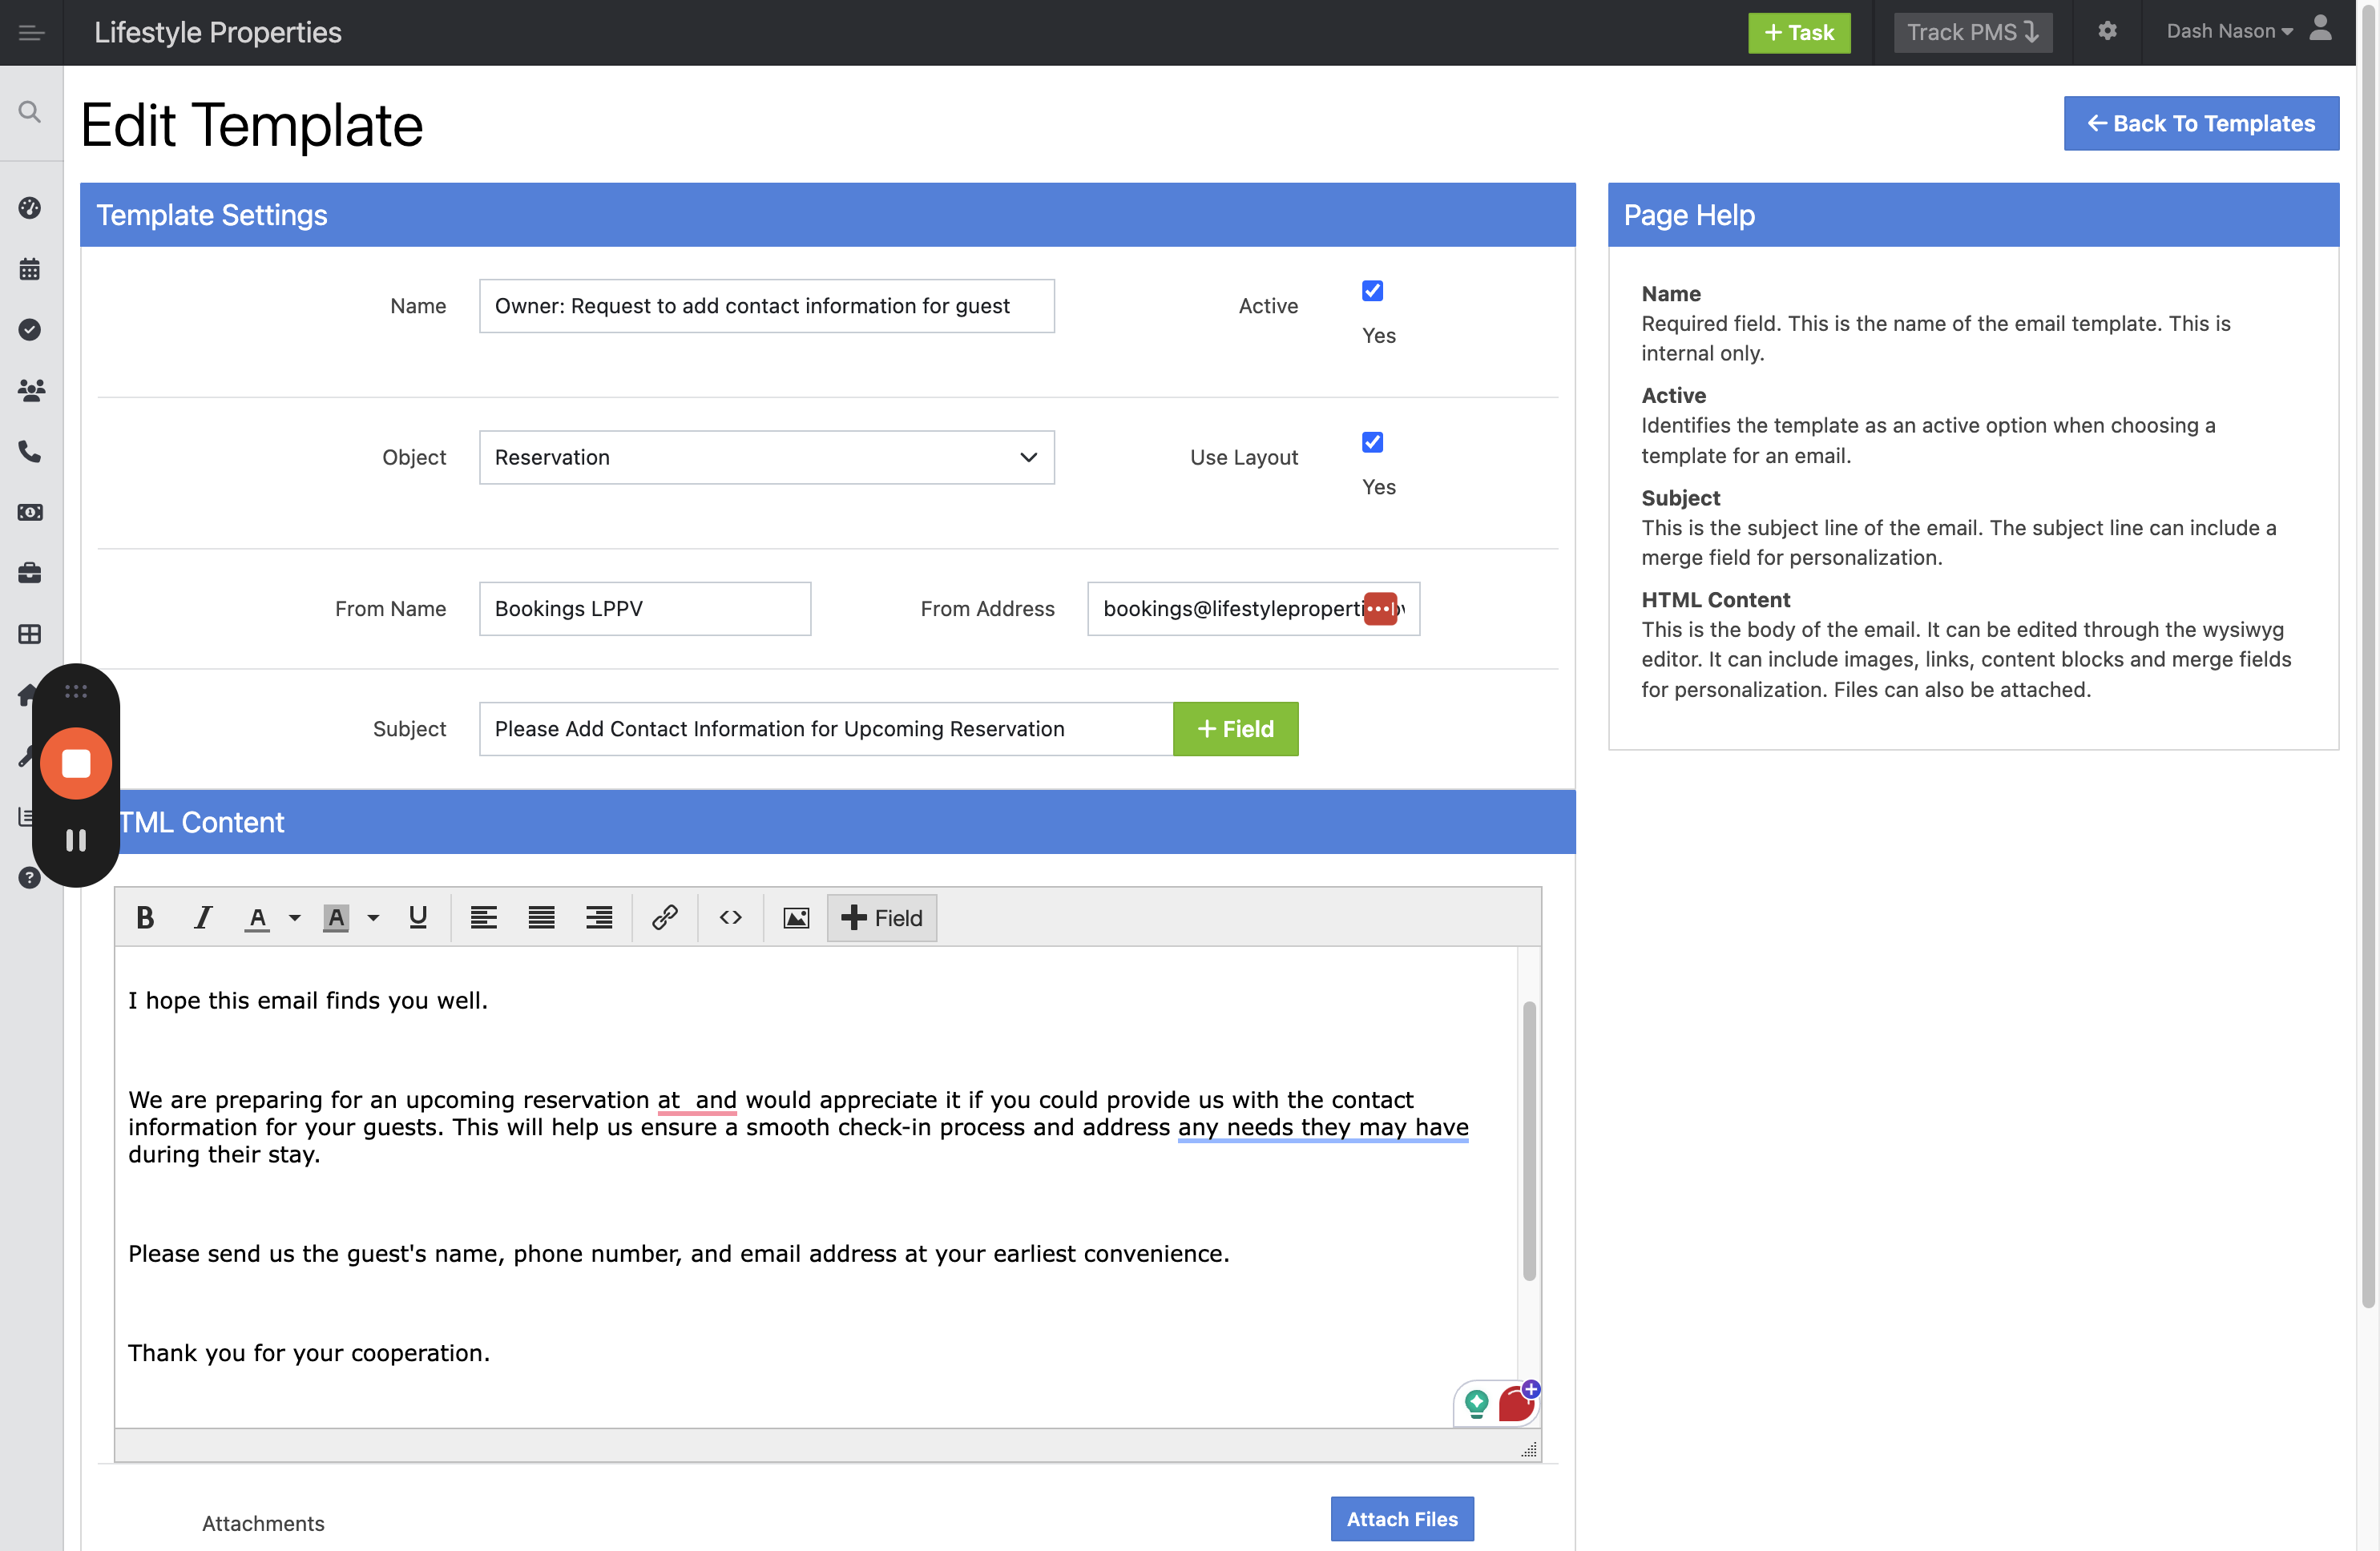Open the table grid sidebar icon
2380x1551 pixels.
[x=30, y=634]
